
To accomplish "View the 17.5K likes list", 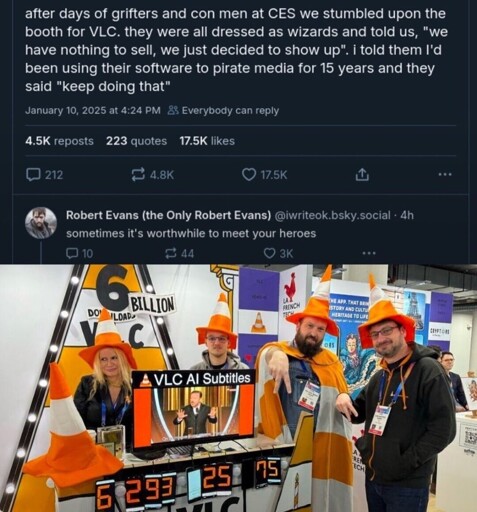I will (207, 141).
